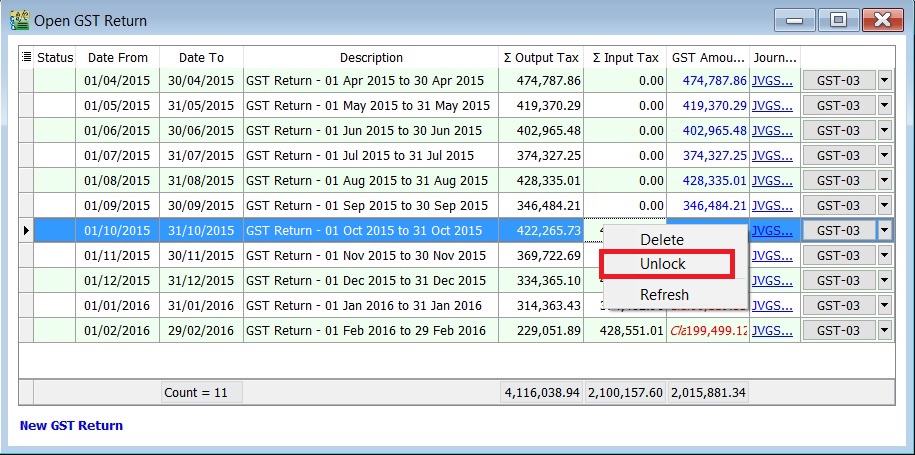The width and height of the screenshot is (915, 455).
Task: Open GST-03 dropdown arrow for July 2015
Action: 884,156
